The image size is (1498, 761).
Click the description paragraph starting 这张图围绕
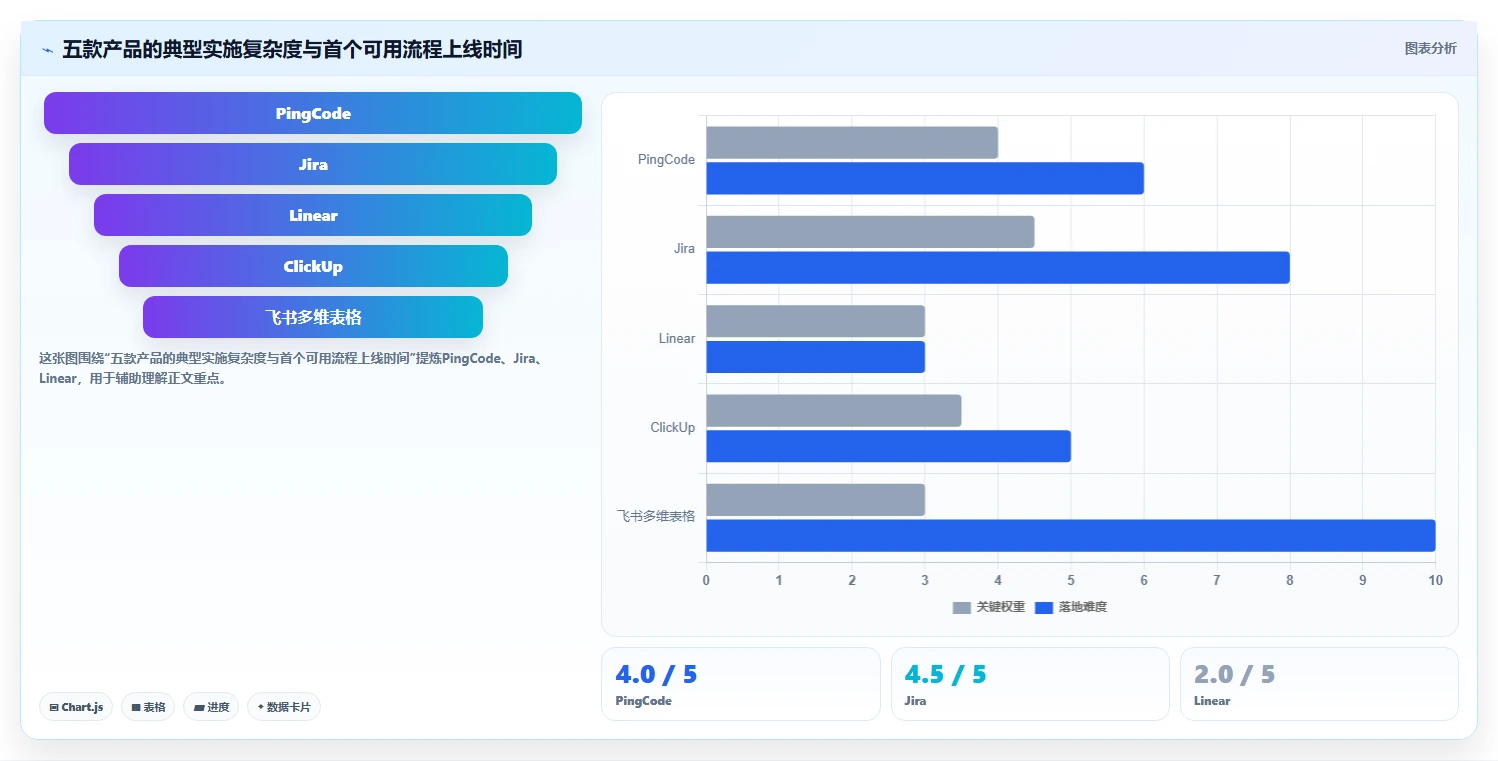pyautogui.click(x=291, y=368)
